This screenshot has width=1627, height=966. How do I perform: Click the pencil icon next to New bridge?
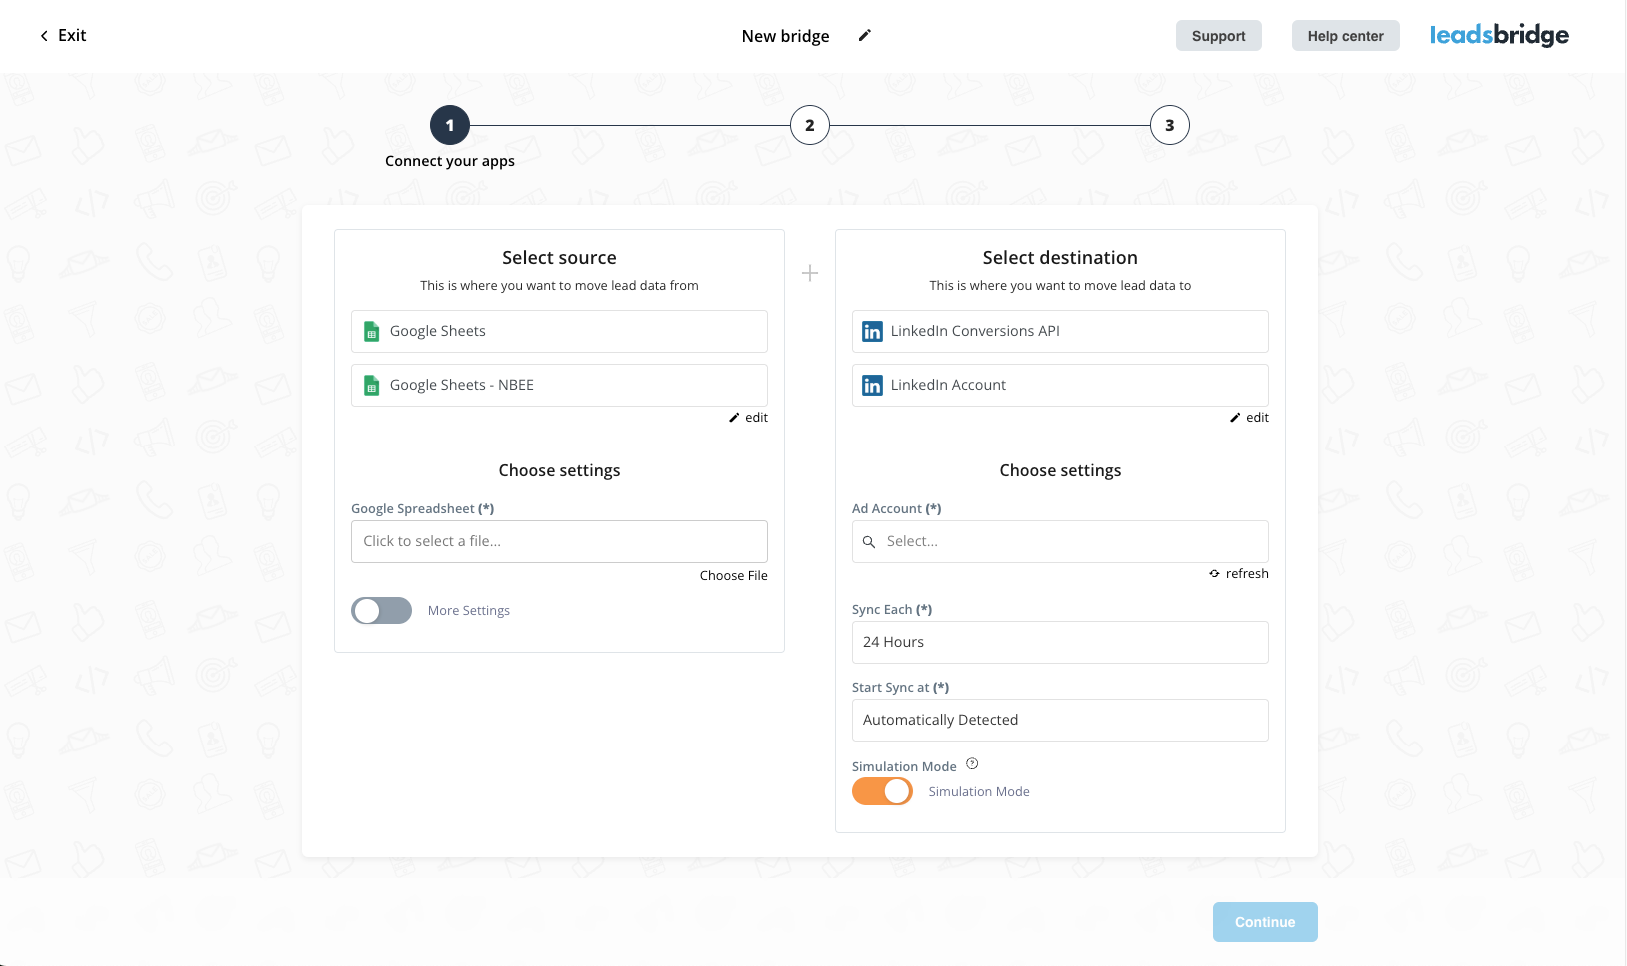[x=865, y=36]
